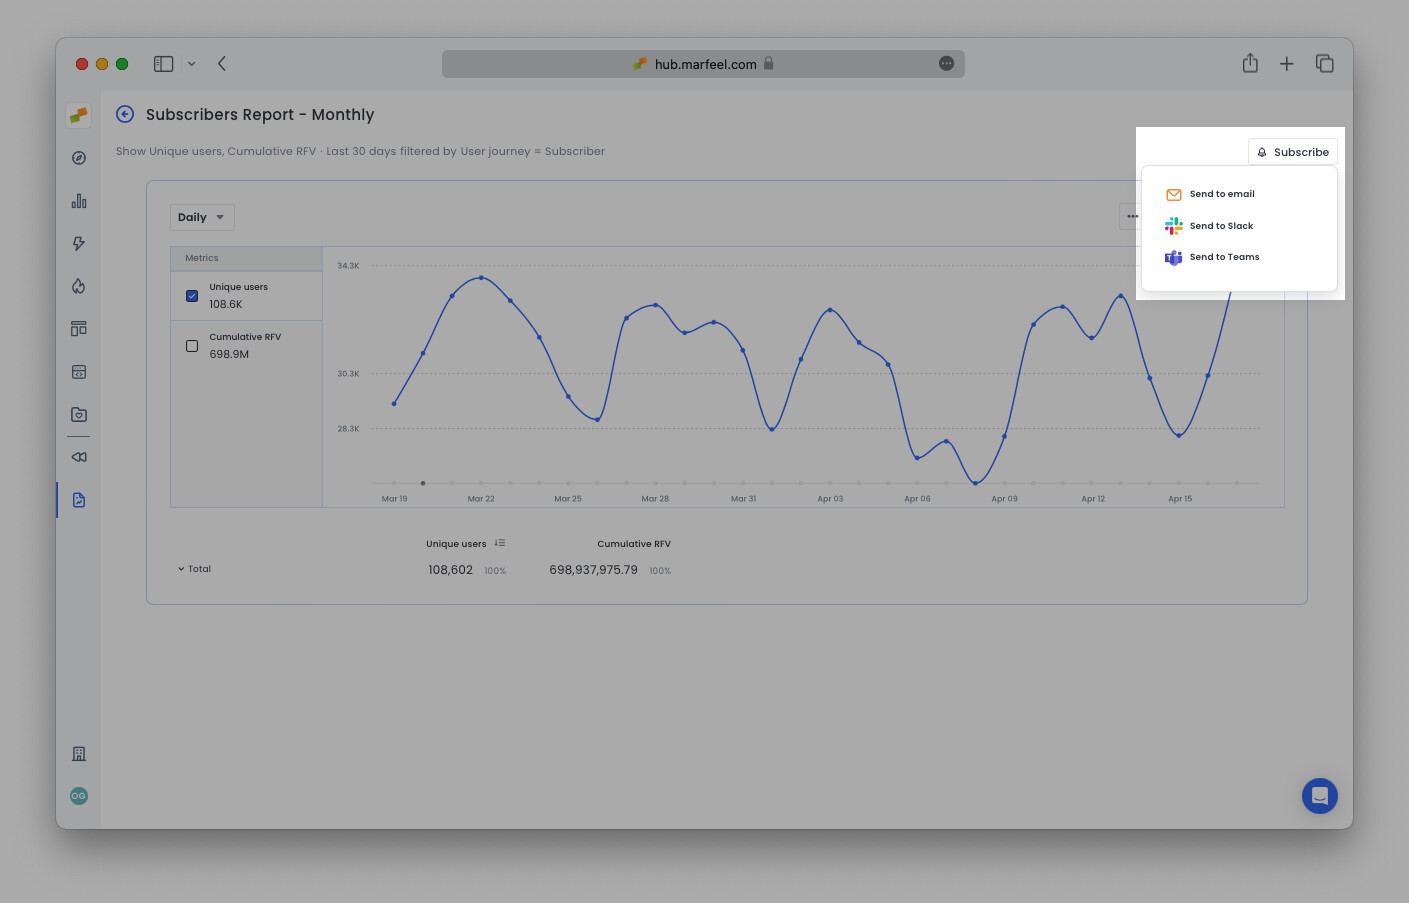The height and width of the screenshot is (903, 1409).
Task: Choose Send to Slack from the menu
Action: pos(1220,225)
